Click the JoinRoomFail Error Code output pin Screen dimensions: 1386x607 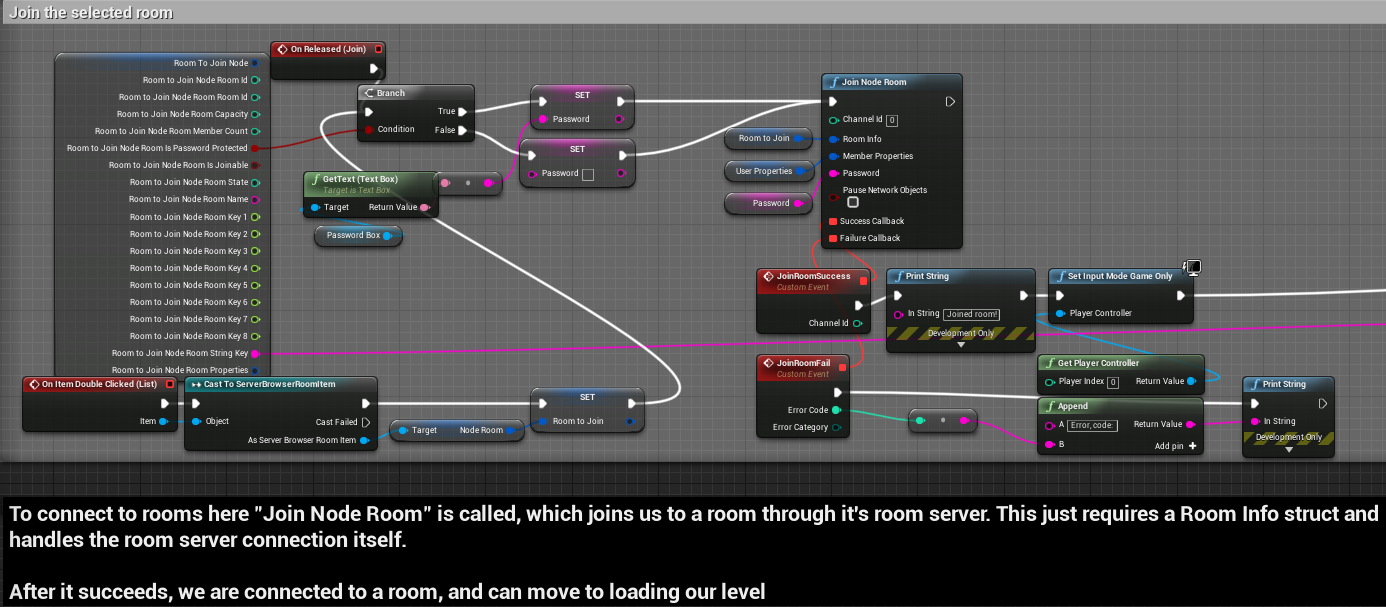point(836,410)
